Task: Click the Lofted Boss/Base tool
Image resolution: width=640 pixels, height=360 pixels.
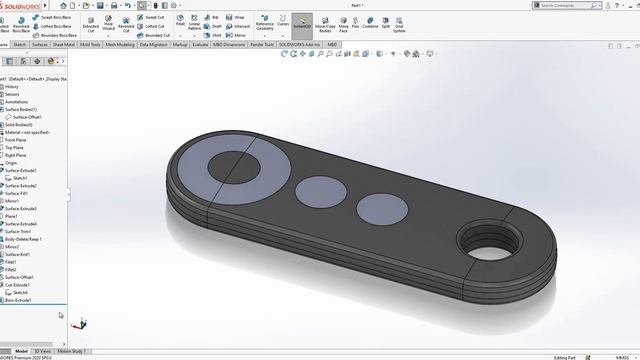Action: click(52, 26)
